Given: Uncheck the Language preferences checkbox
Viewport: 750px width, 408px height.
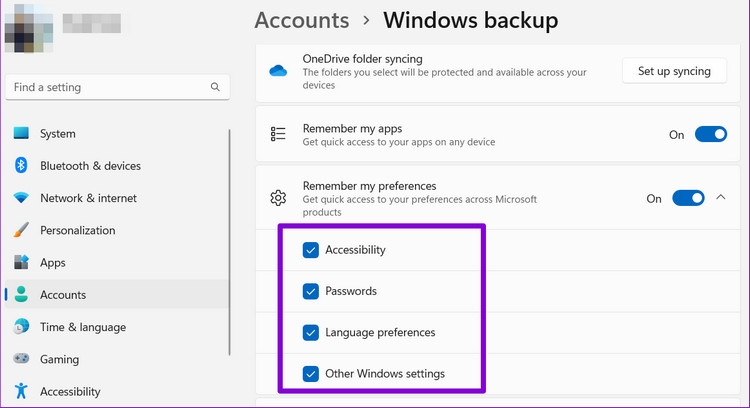Looking at the screenshot, I should (x=310, y=332).
